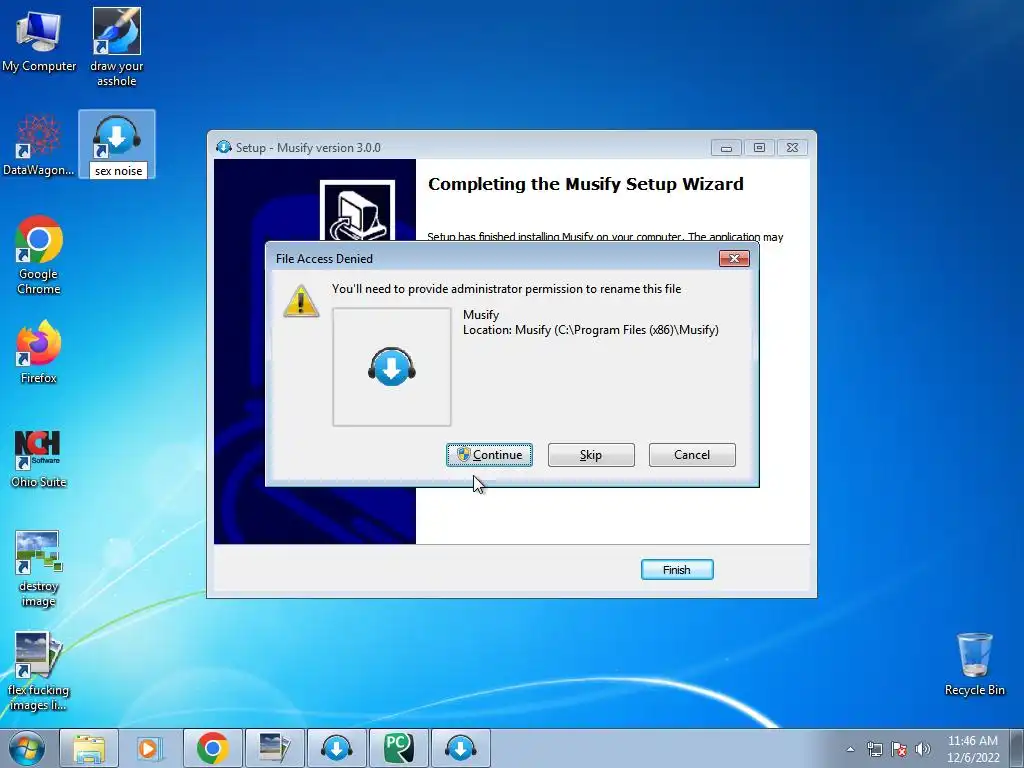Select My Computer desktop icon

point(39,40)
